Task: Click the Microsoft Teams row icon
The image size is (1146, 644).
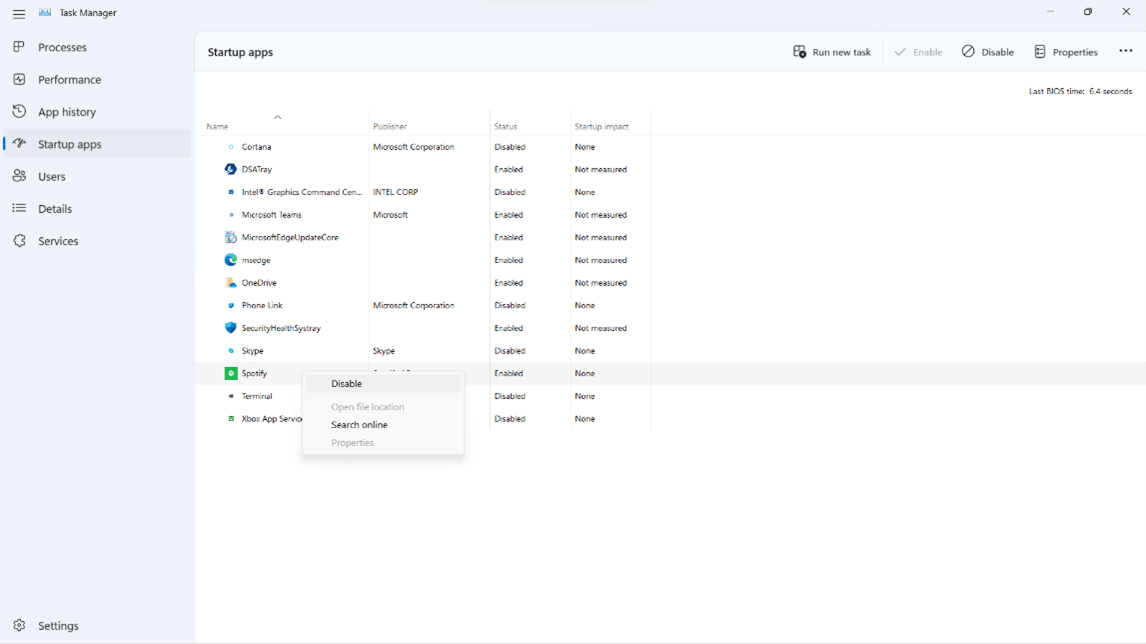Action: tap(231, 215)
